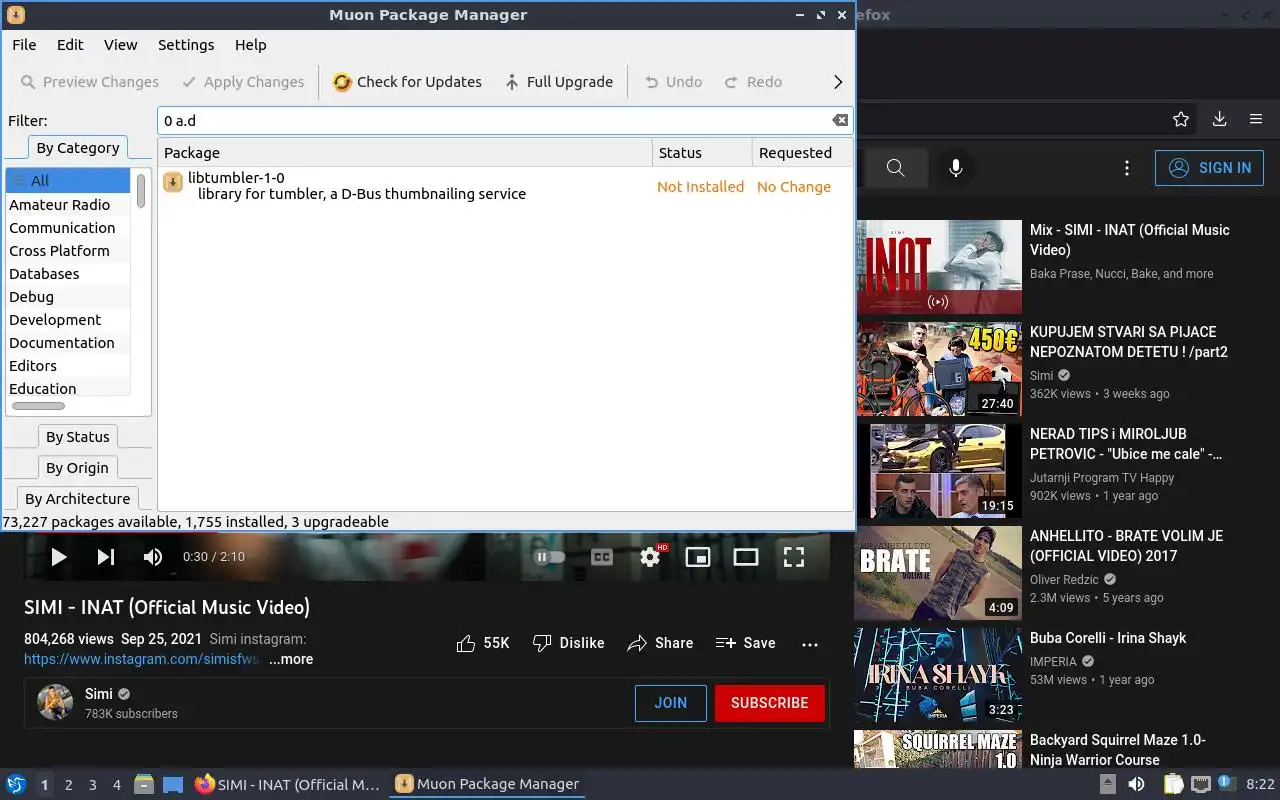Switch to the By Architecture tab
This screenshot has height=800, width=1280.
tap(77, 499)
